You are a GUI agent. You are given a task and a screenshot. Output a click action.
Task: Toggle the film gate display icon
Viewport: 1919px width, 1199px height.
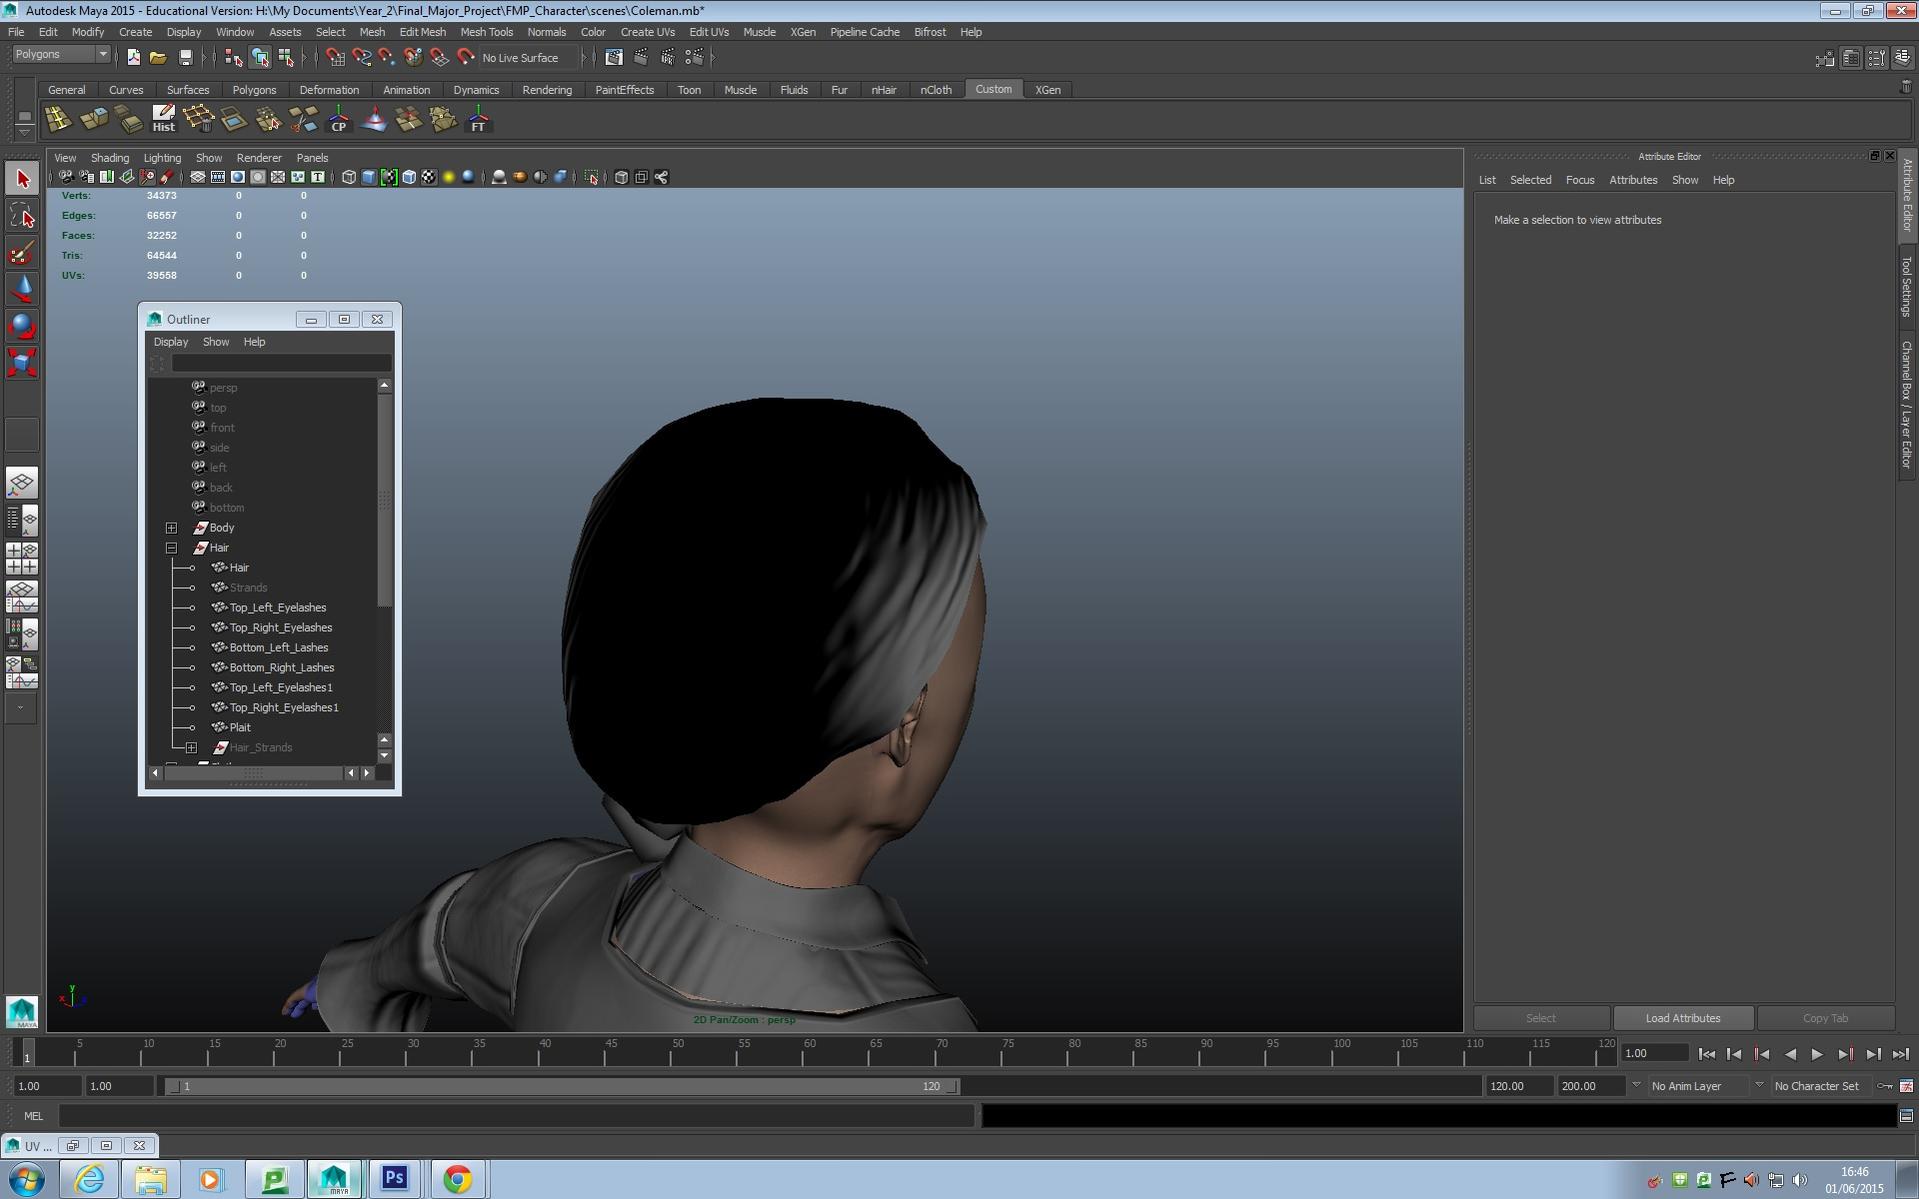217,177
